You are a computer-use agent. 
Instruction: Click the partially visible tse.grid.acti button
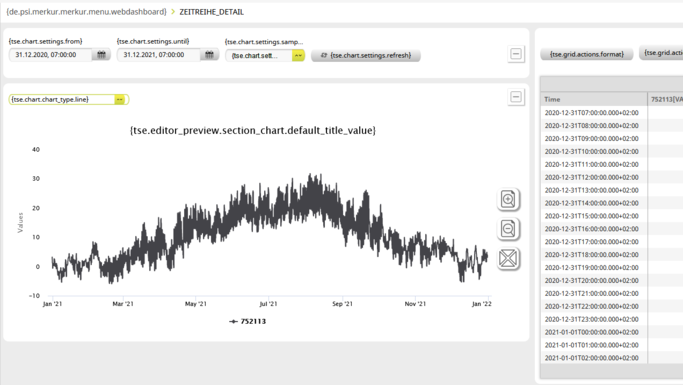[661, 53]
